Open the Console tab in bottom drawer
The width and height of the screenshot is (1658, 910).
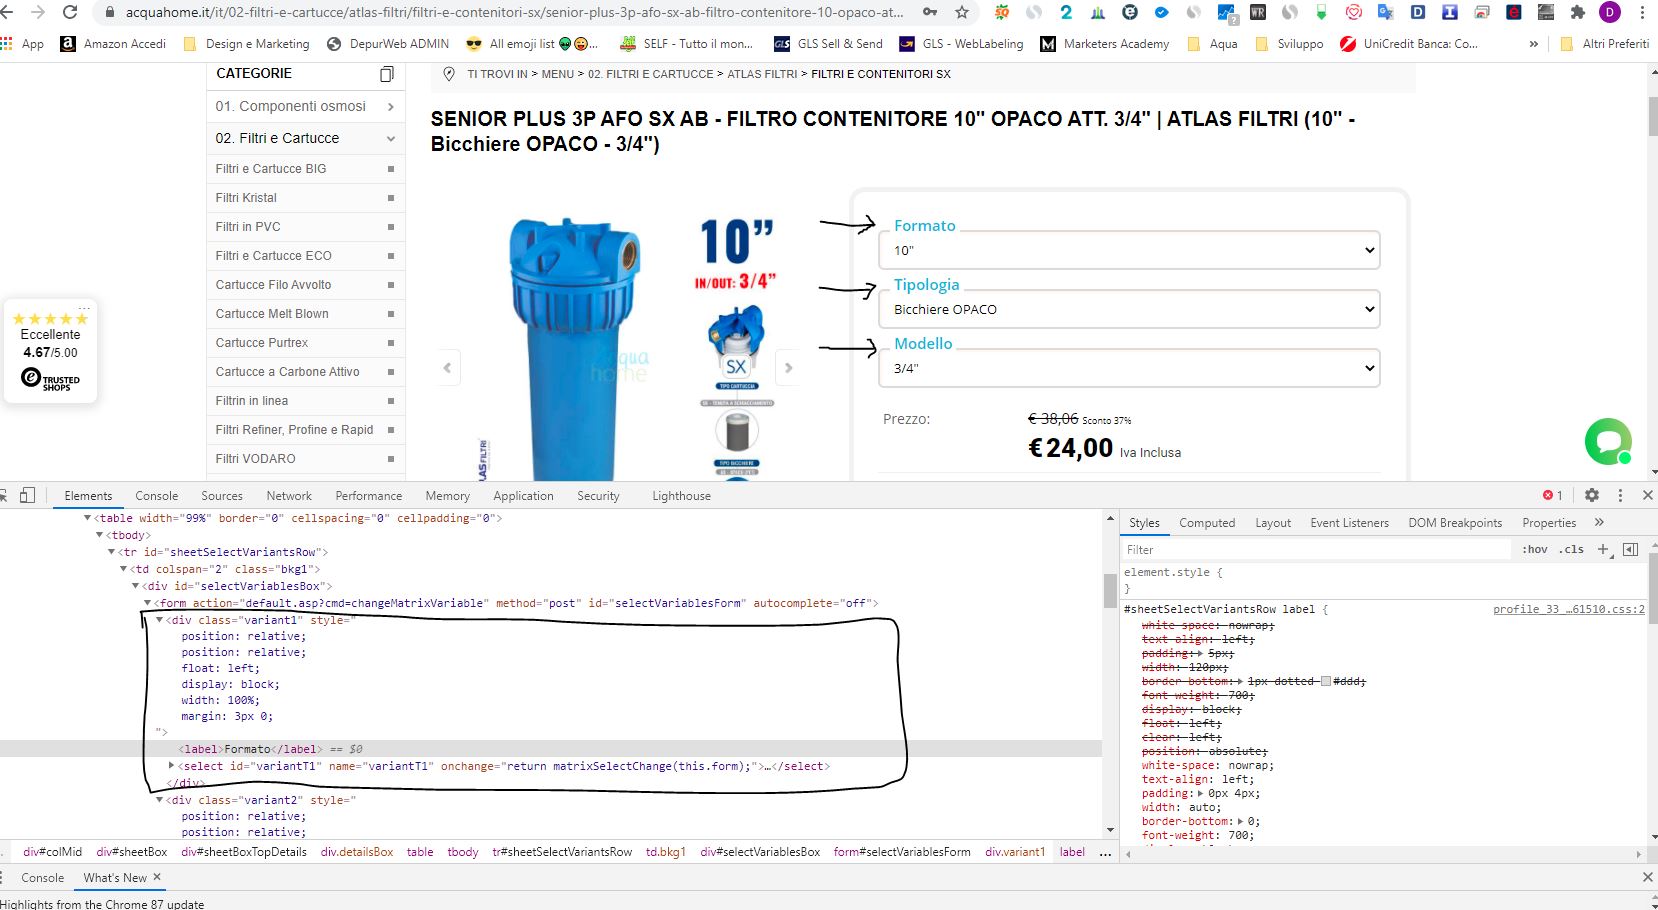(43, 877)
